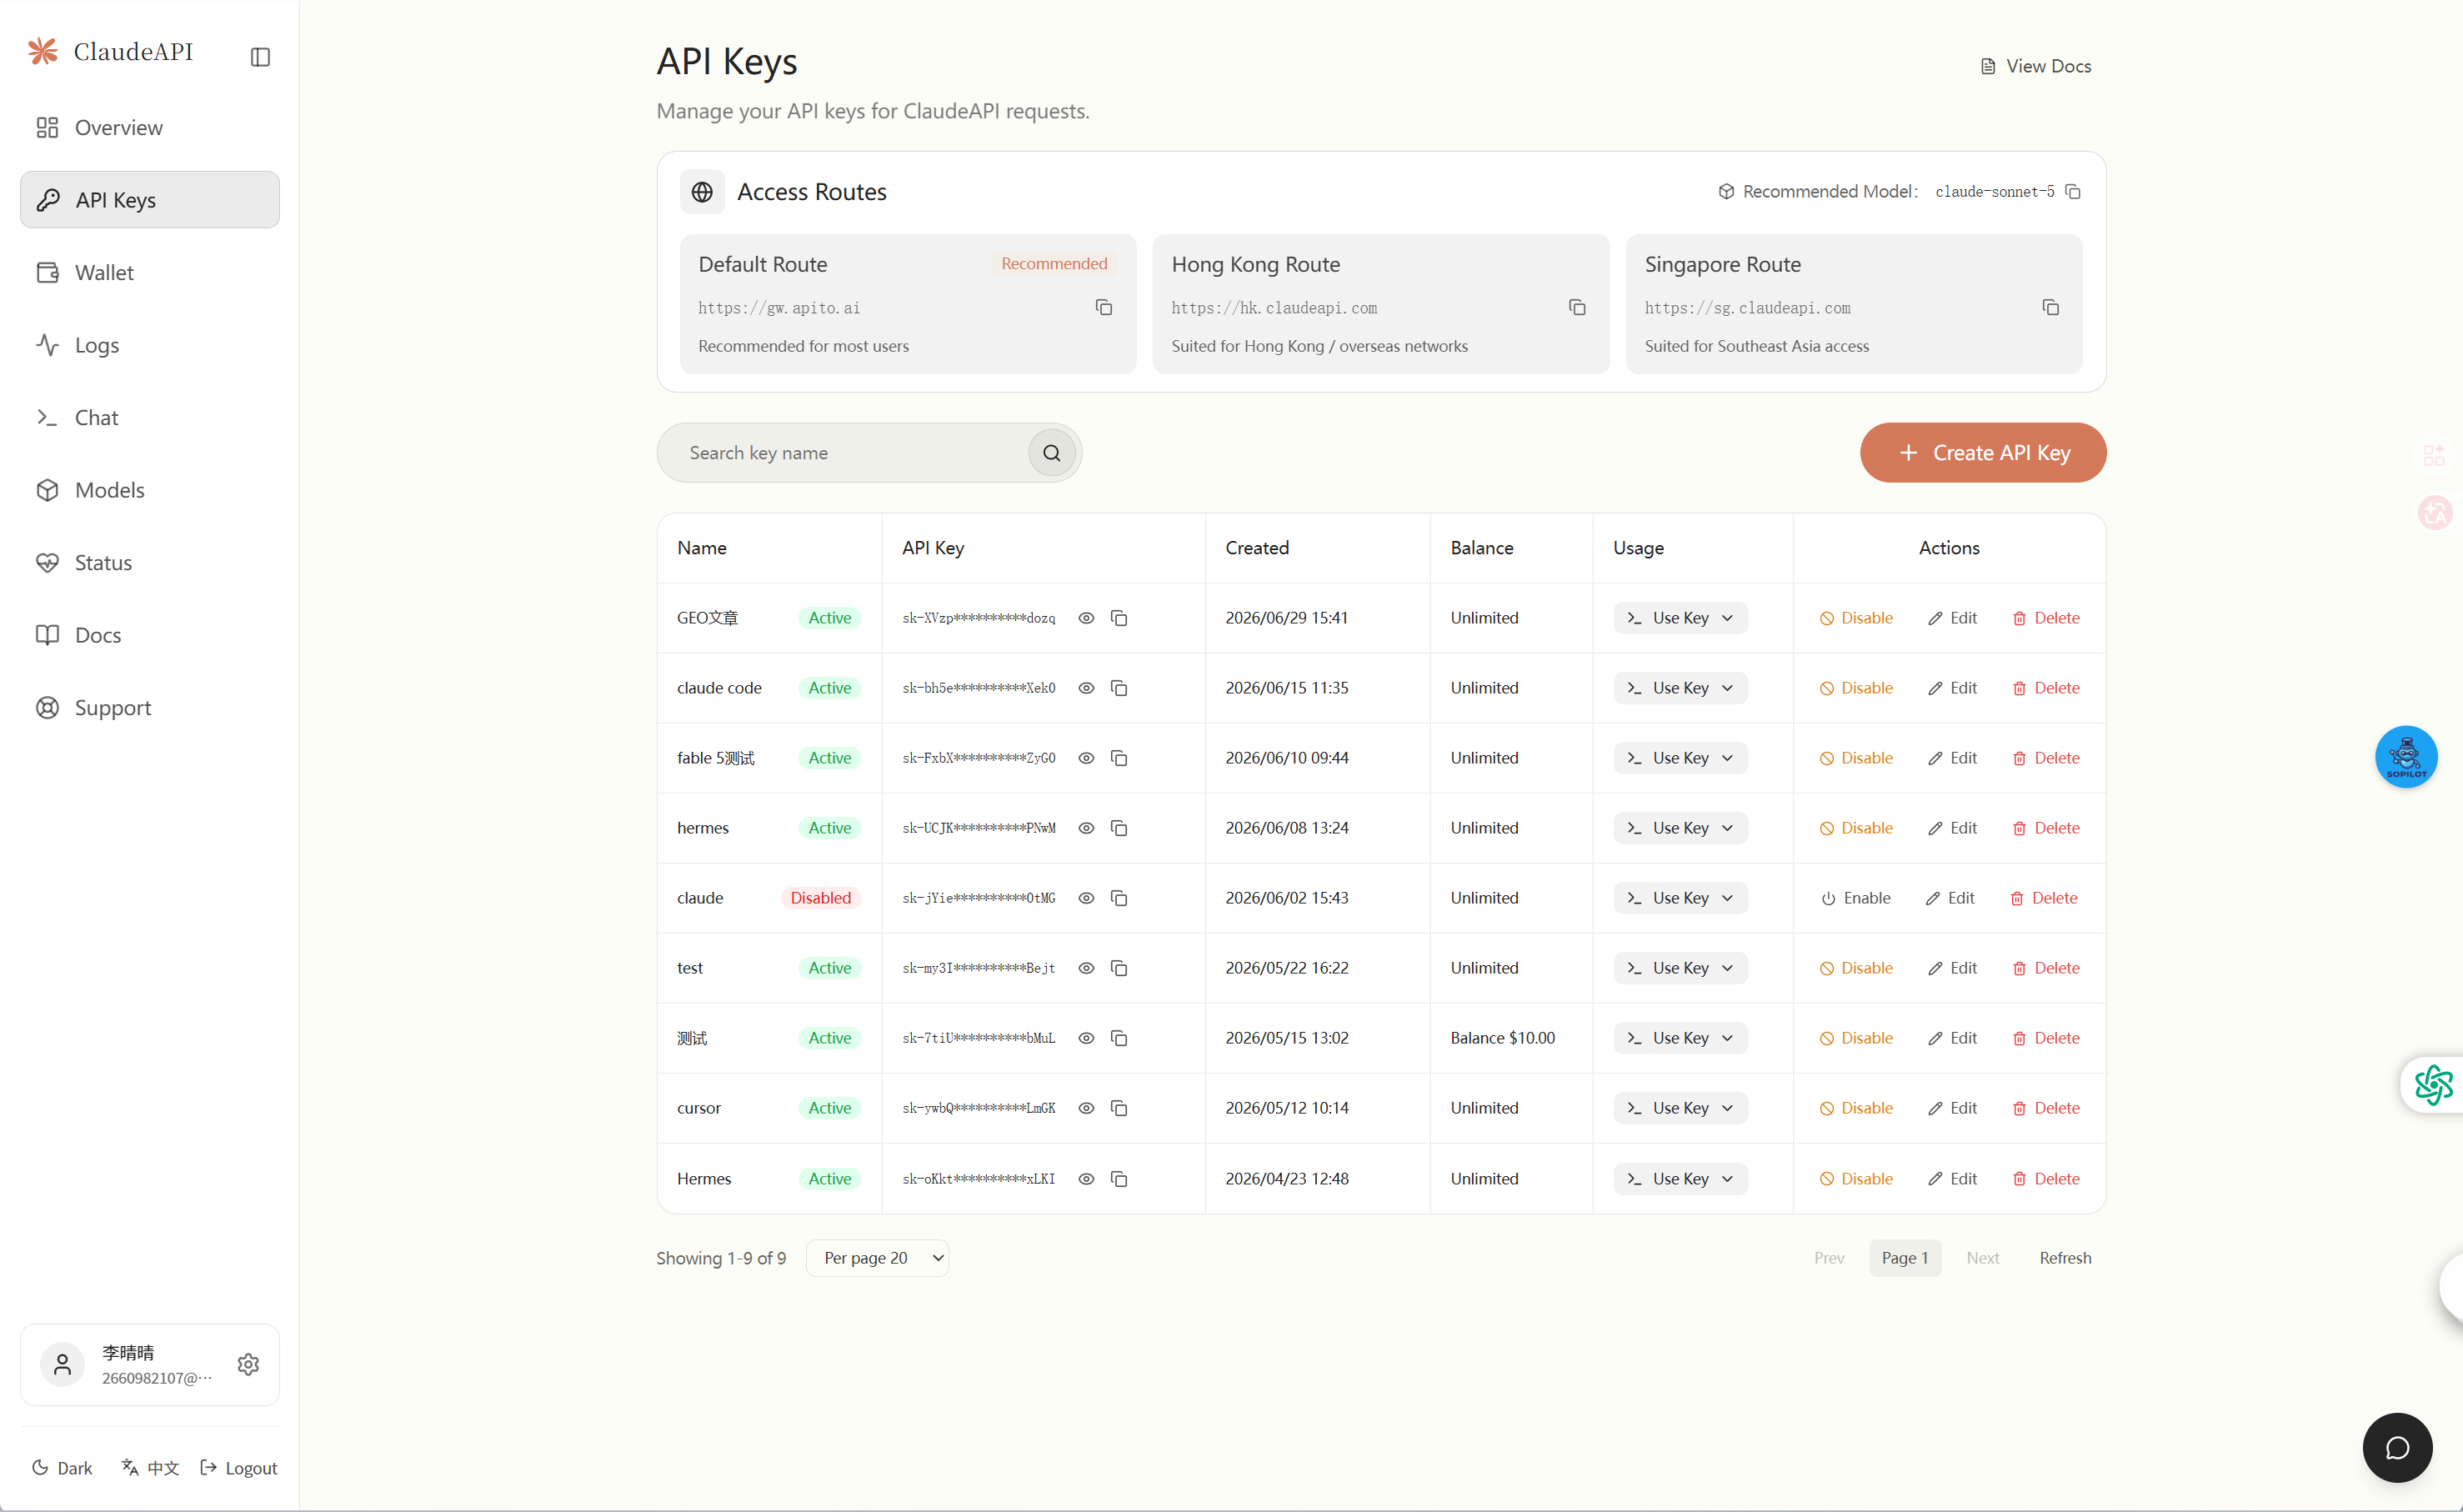Open the Per page 20 dropdown
This screenshot has height=1512, width=2463.
point(877,1258)
